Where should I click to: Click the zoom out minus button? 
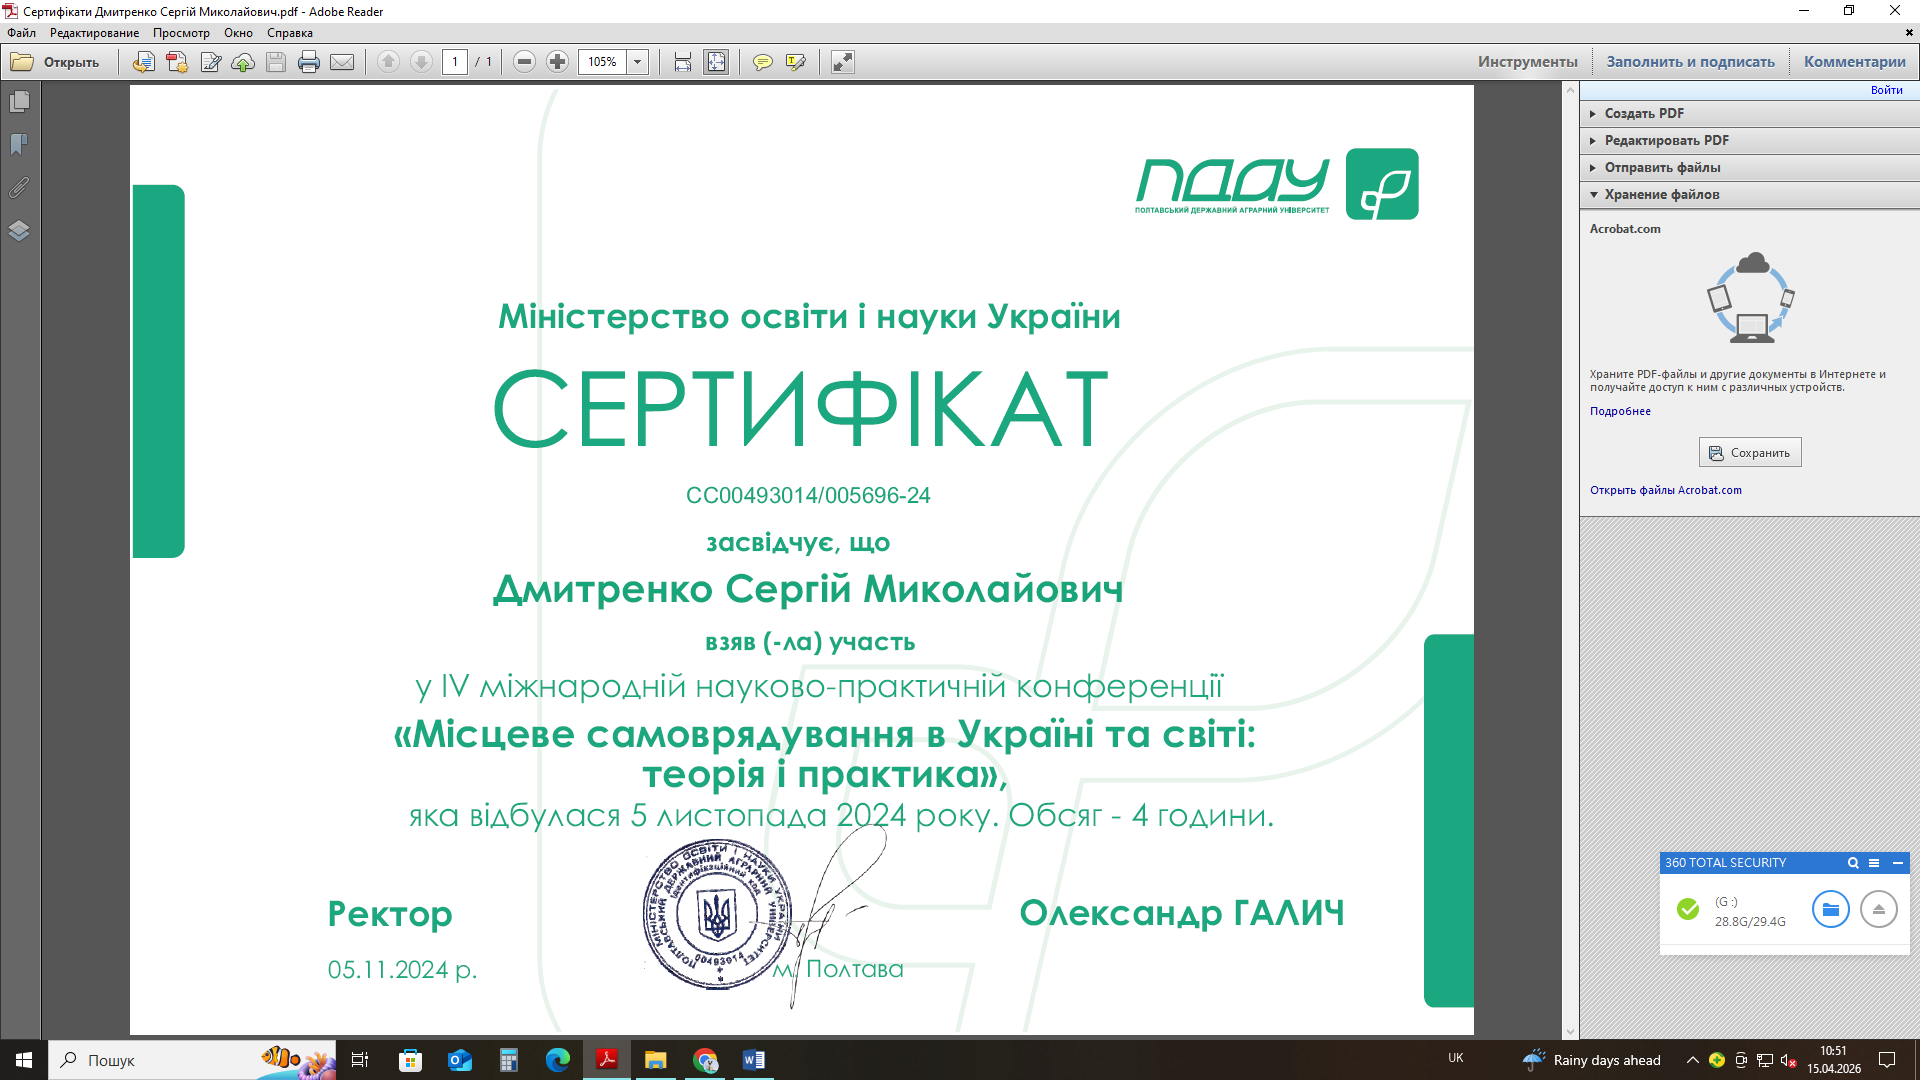524,62
